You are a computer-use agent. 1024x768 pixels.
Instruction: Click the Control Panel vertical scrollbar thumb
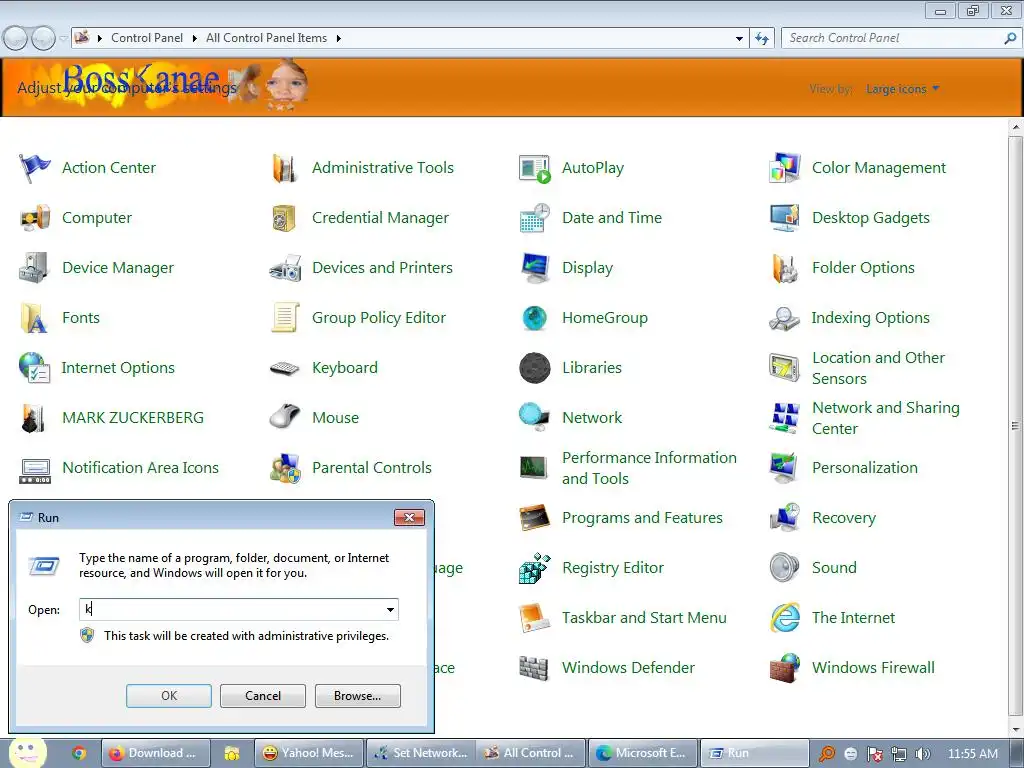[x=1015, y=425]
